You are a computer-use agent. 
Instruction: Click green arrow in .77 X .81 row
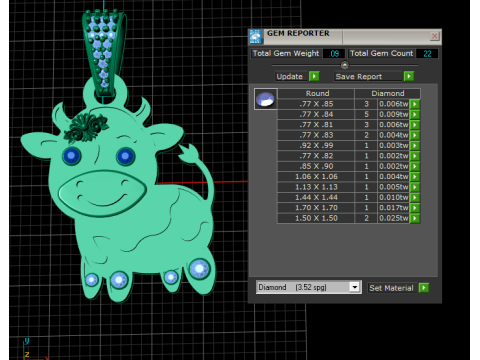pos(415,125)
